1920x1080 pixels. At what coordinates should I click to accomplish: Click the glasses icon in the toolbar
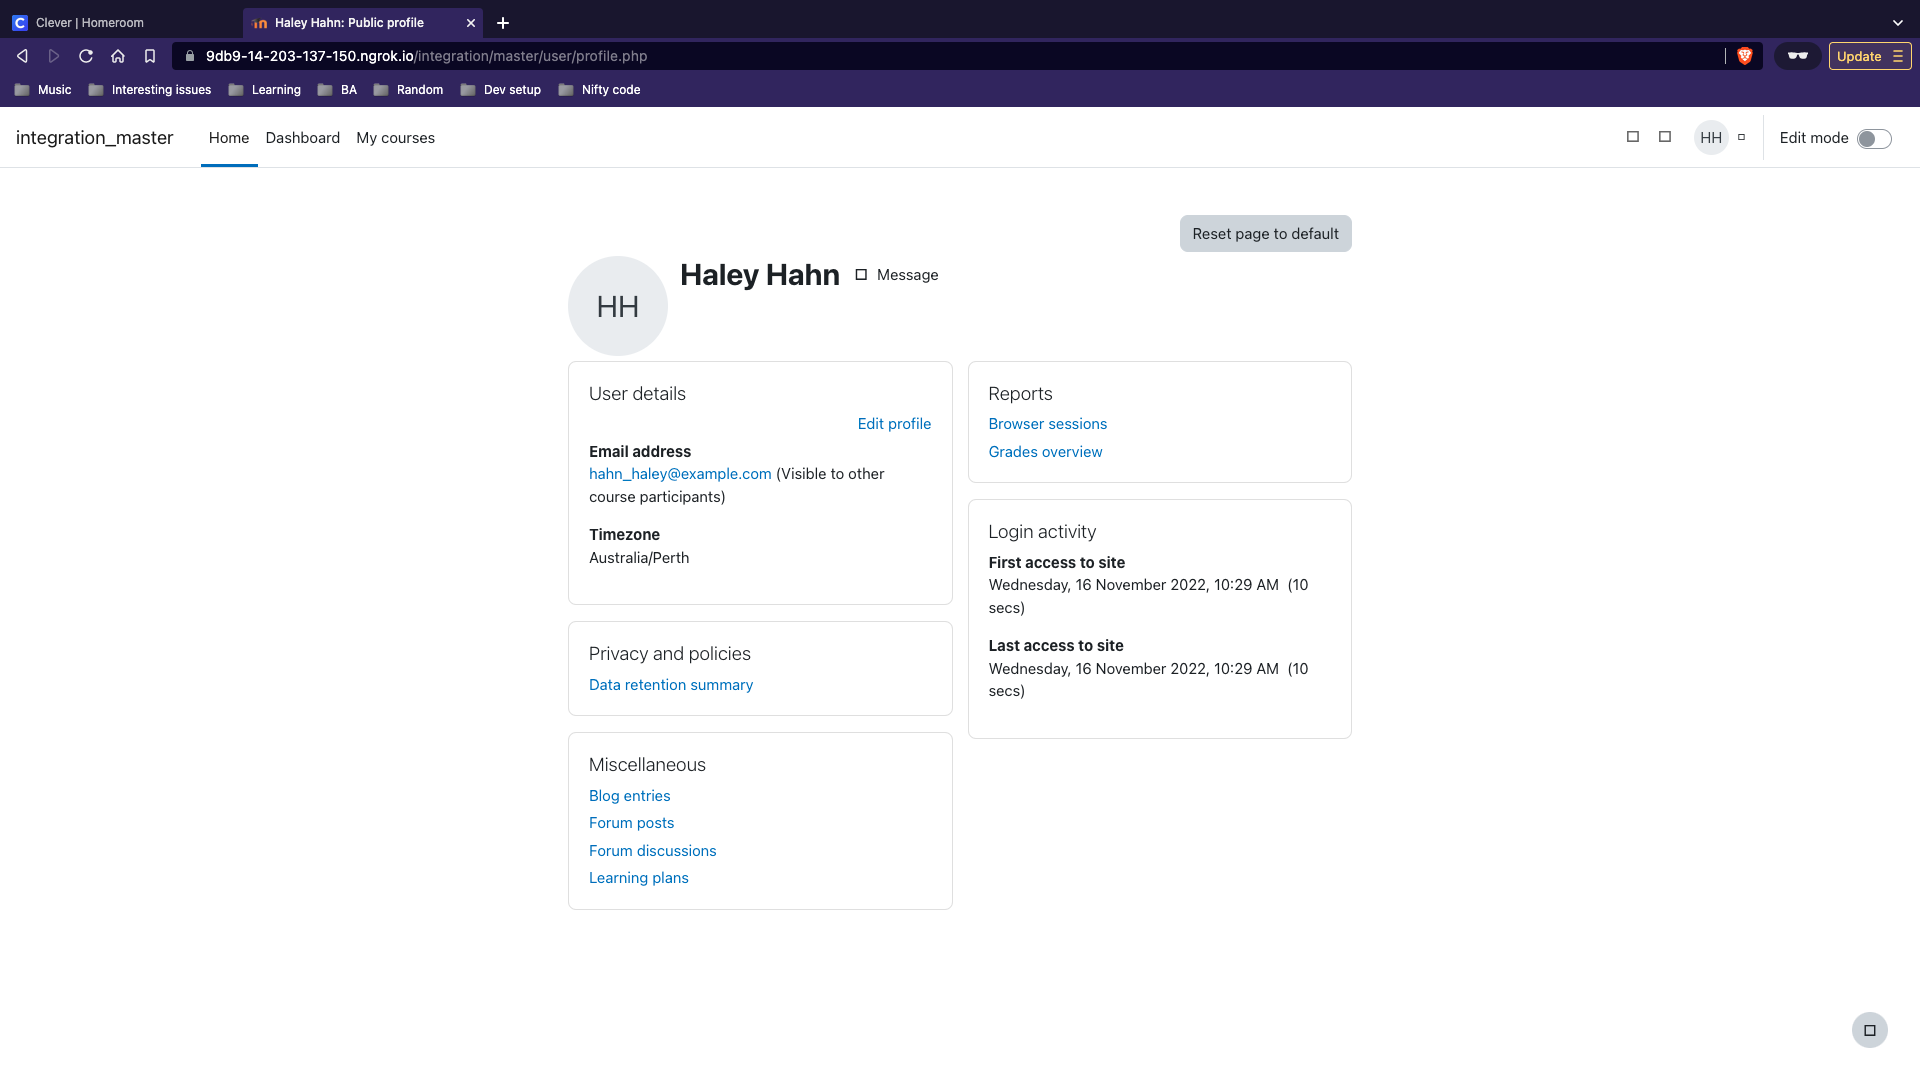pos(1797,56)
